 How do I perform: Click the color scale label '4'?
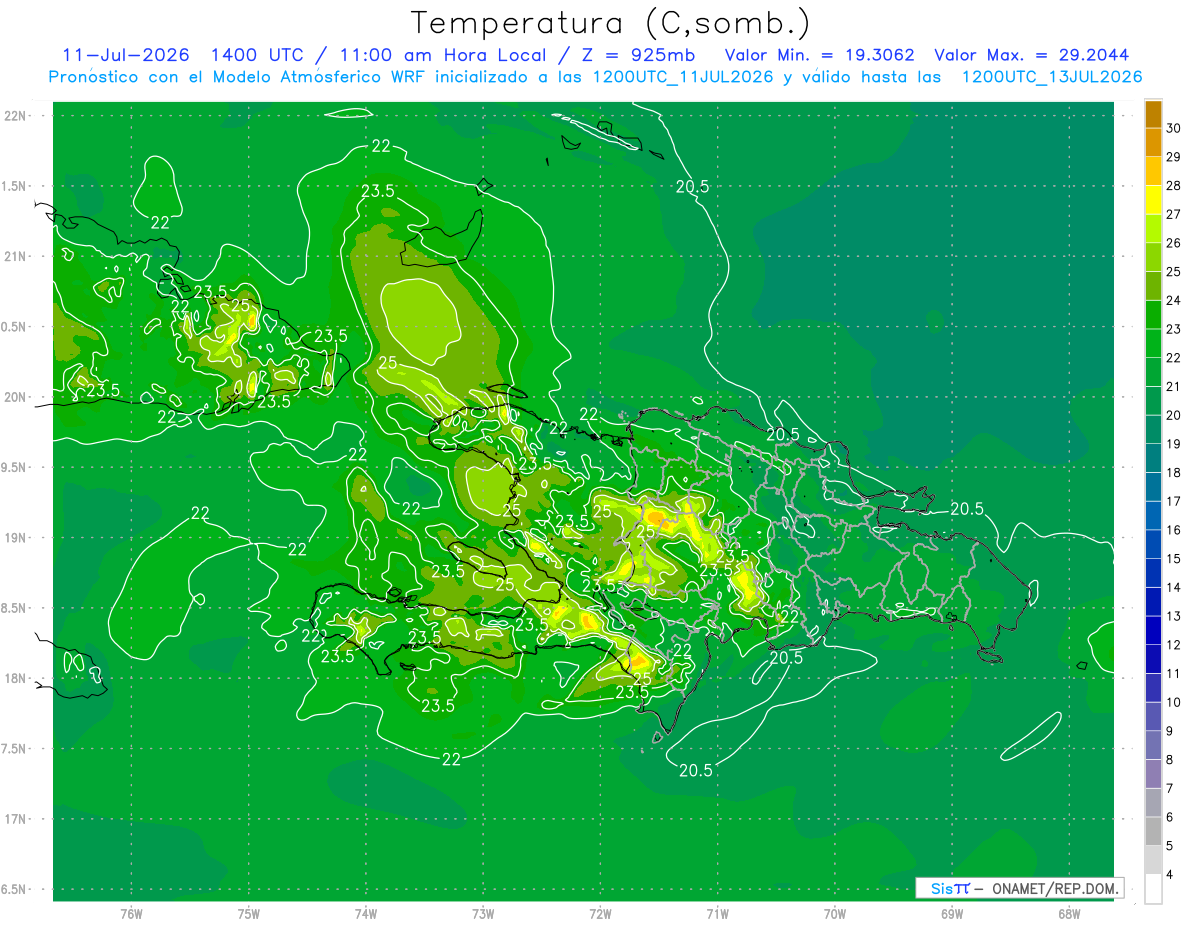[x=1170, y=875]
